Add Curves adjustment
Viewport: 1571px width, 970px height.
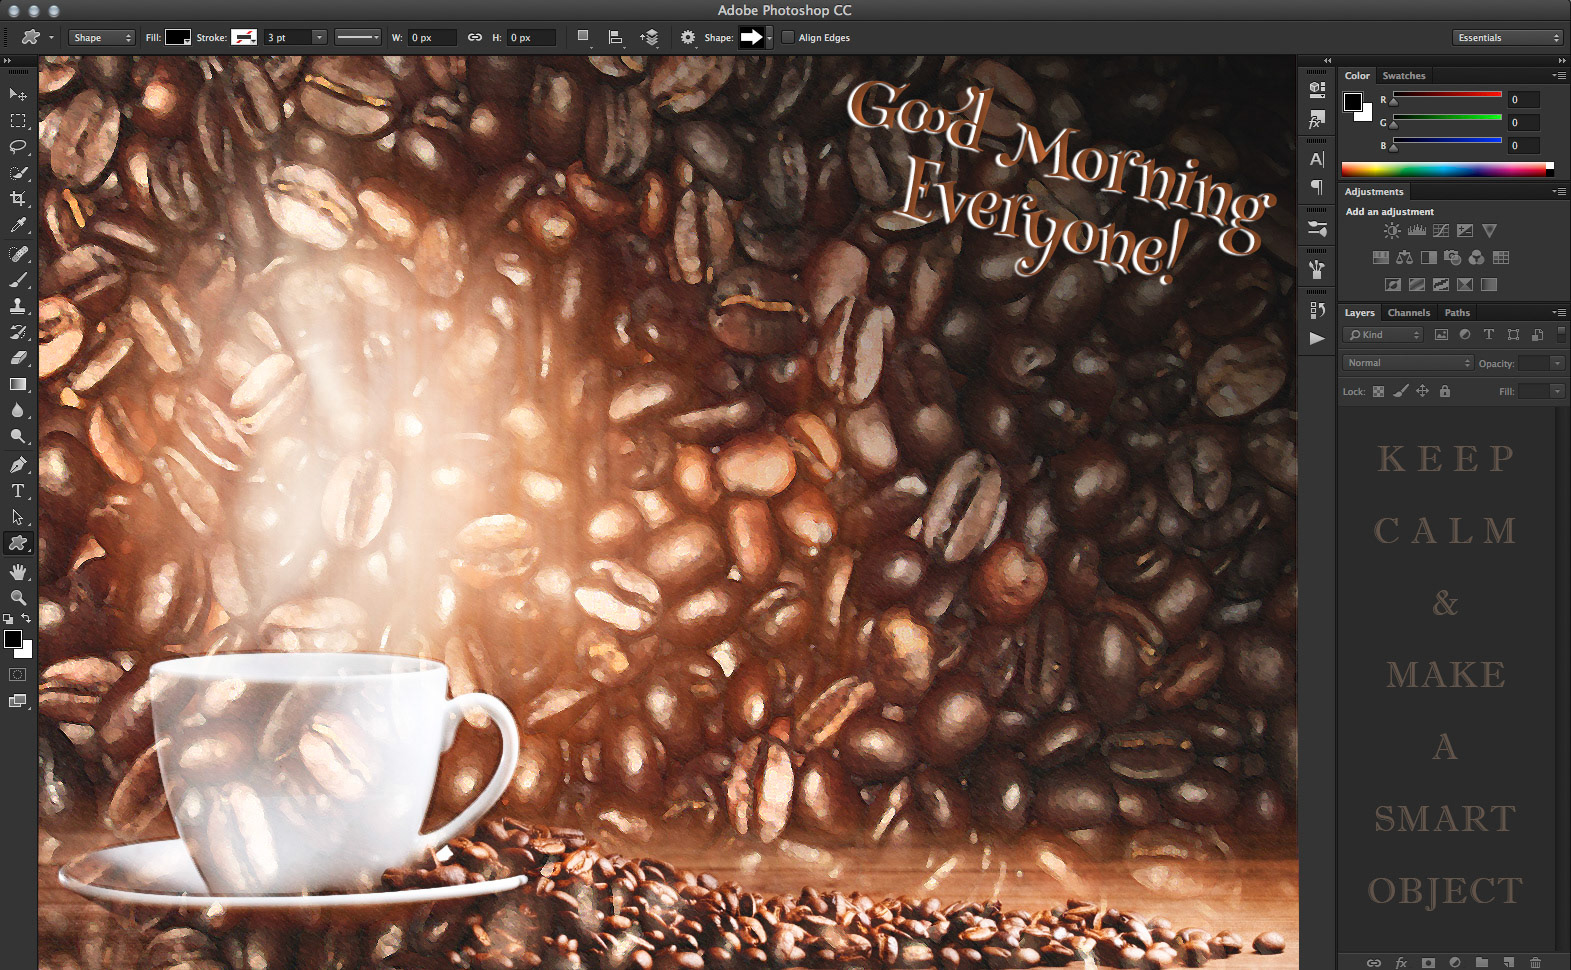(1441, 230)
